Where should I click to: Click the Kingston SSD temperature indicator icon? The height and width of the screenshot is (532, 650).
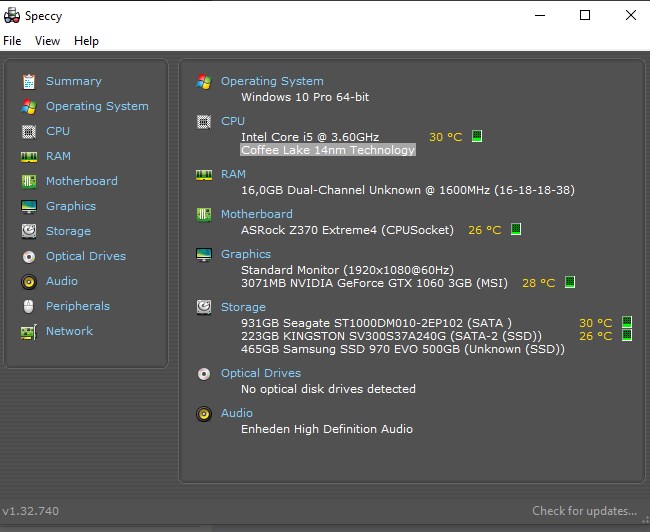click(627, 335)
